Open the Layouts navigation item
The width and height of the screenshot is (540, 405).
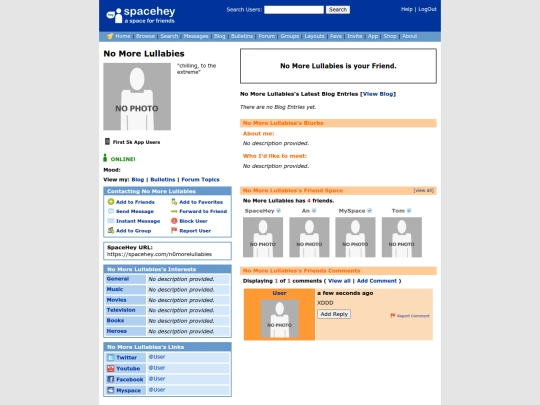pyautogui.click(x=314, y=36)
